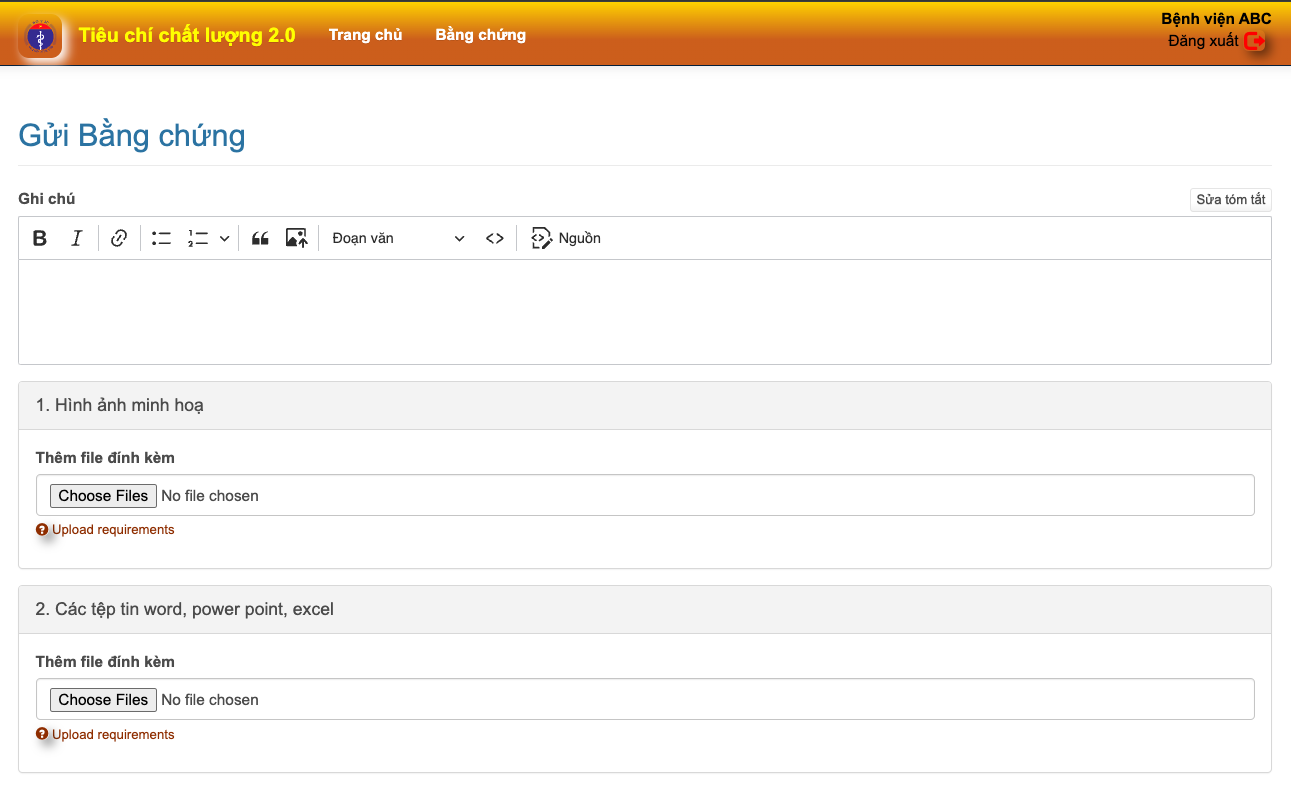Go to Trang chủ menu item

365,35
